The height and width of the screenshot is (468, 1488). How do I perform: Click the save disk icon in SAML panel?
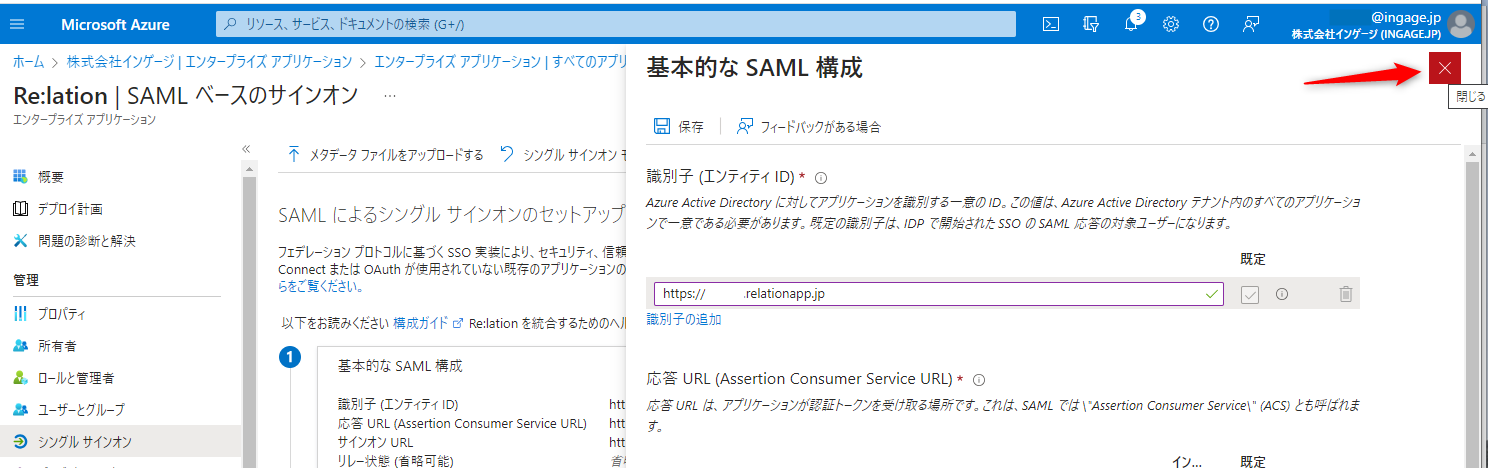coord(661,126)
